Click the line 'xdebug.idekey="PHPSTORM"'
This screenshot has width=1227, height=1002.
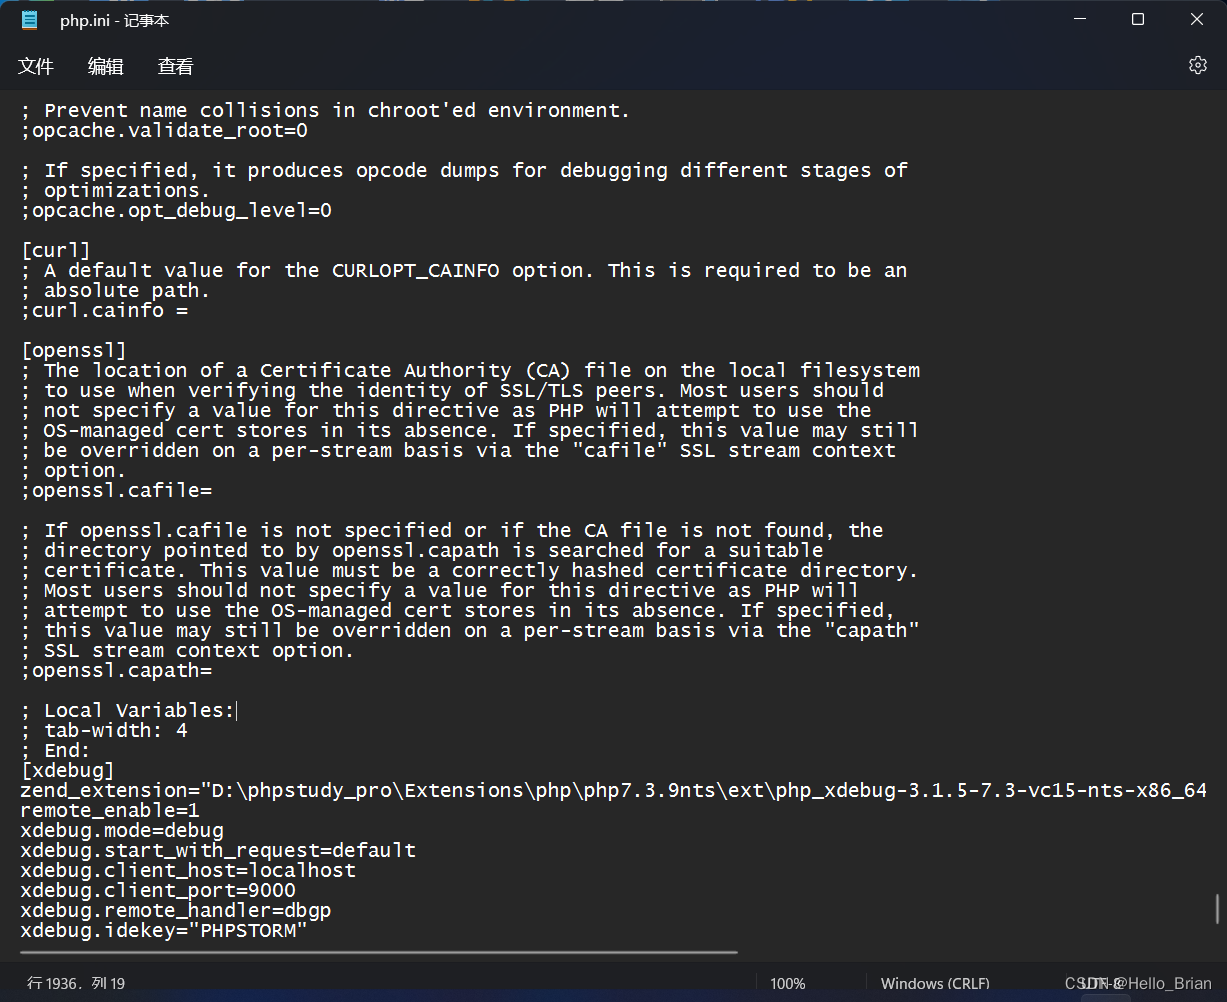(x=164, y=930)
